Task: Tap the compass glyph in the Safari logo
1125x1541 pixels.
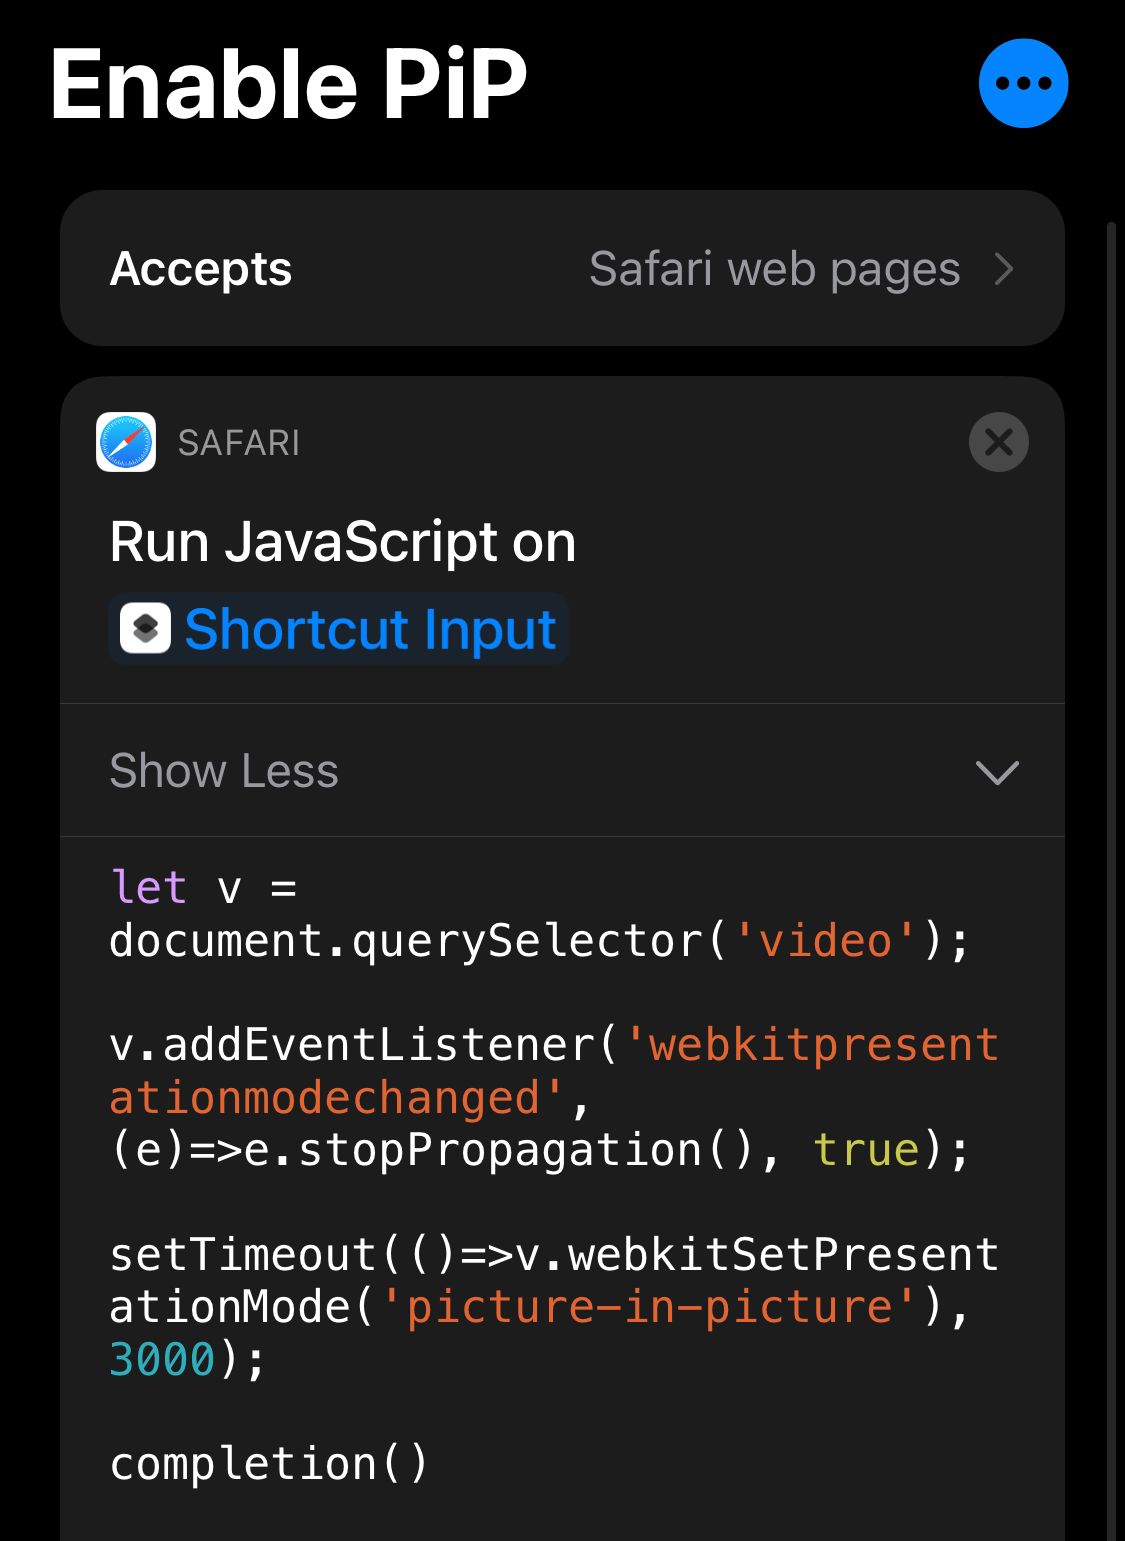Action: pyautogui.click(x=125, y=442)
